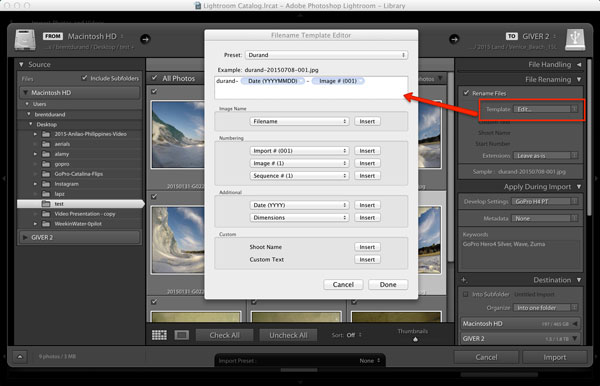Collapse the Source panel
600x386 pixels.
click(21, 65)
